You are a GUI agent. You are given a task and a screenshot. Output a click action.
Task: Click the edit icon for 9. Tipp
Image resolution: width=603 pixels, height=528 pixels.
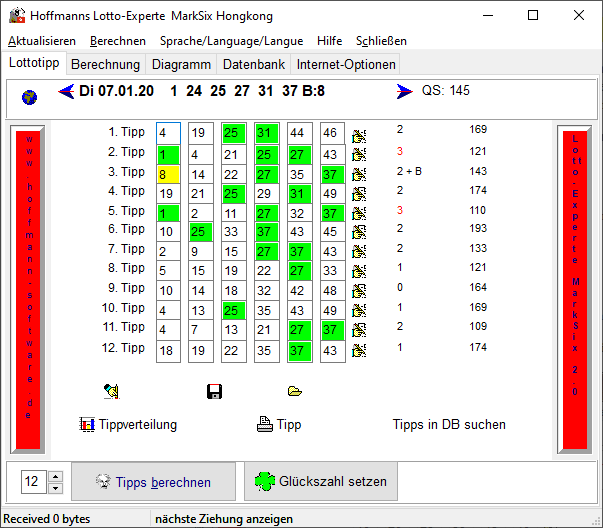[x=359, y=290]
